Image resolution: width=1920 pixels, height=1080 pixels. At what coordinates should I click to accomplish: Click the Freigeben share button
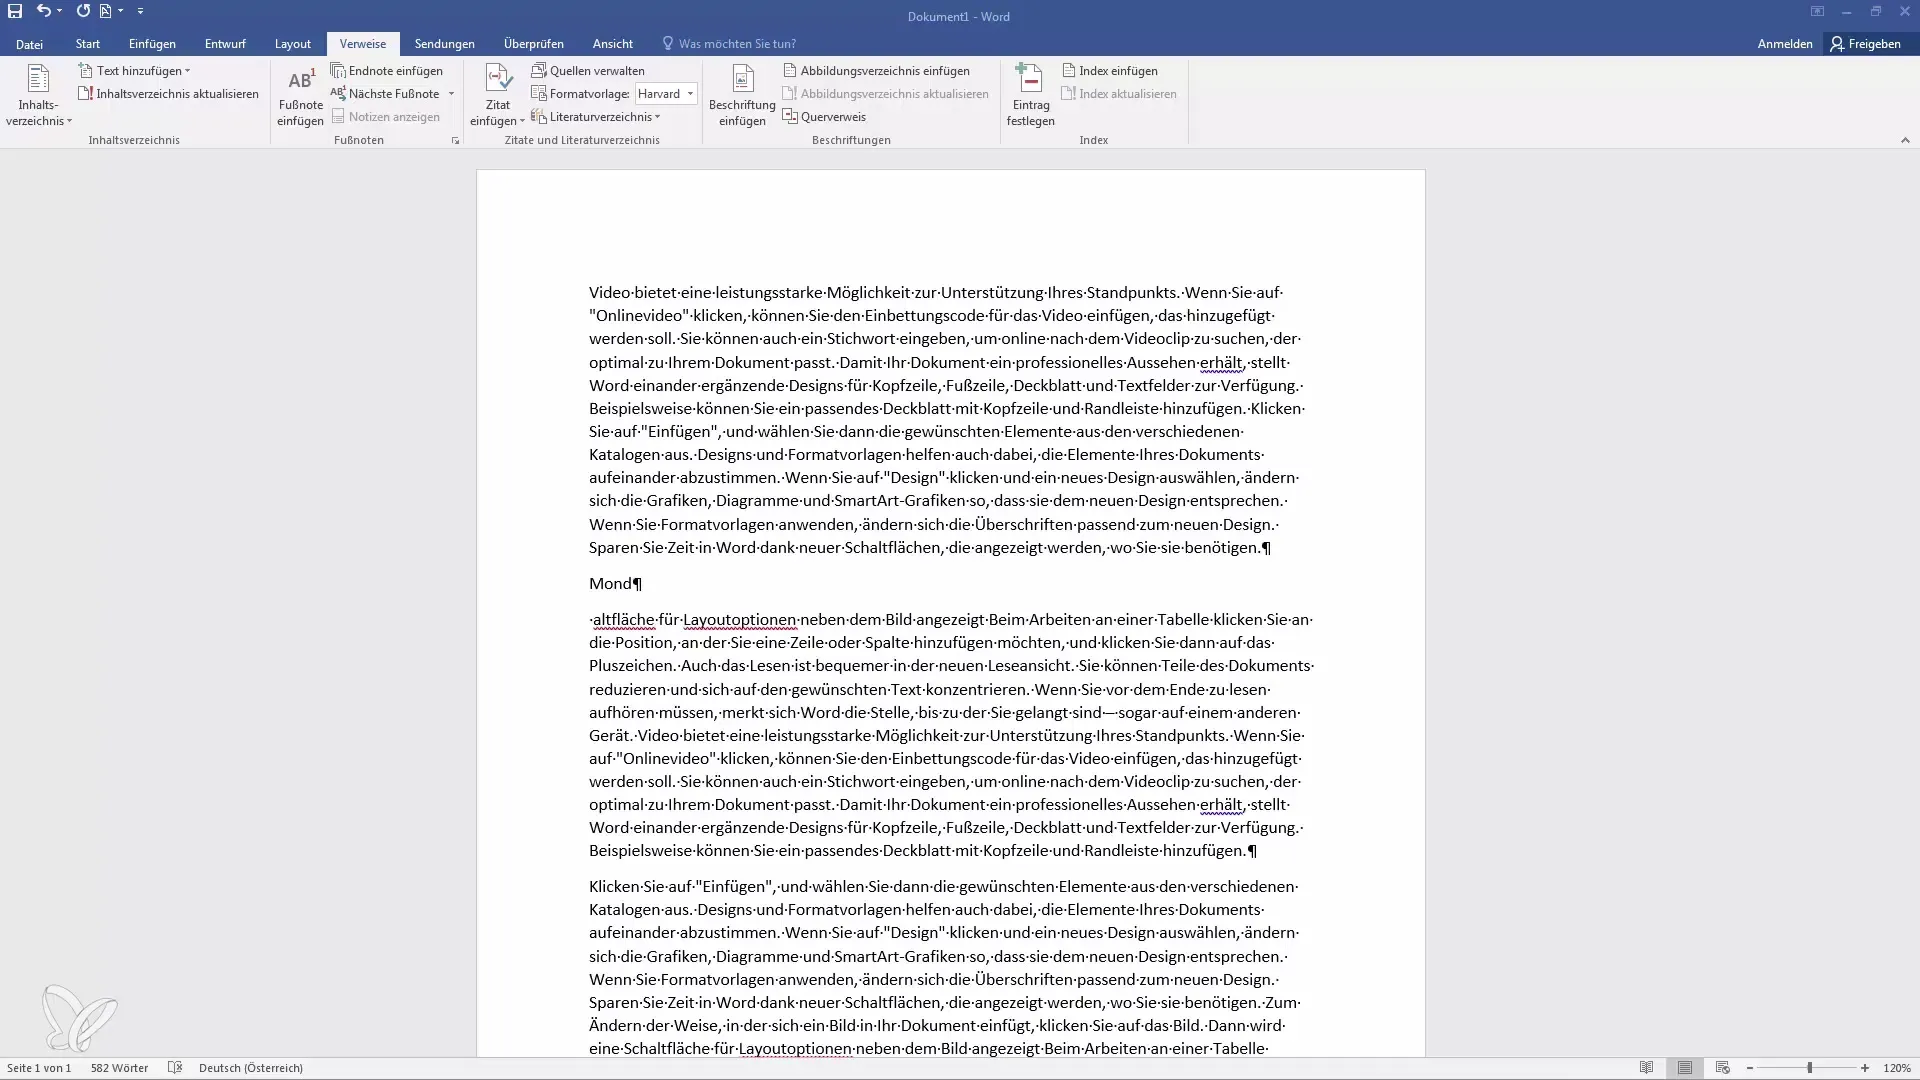[1866, 44]
